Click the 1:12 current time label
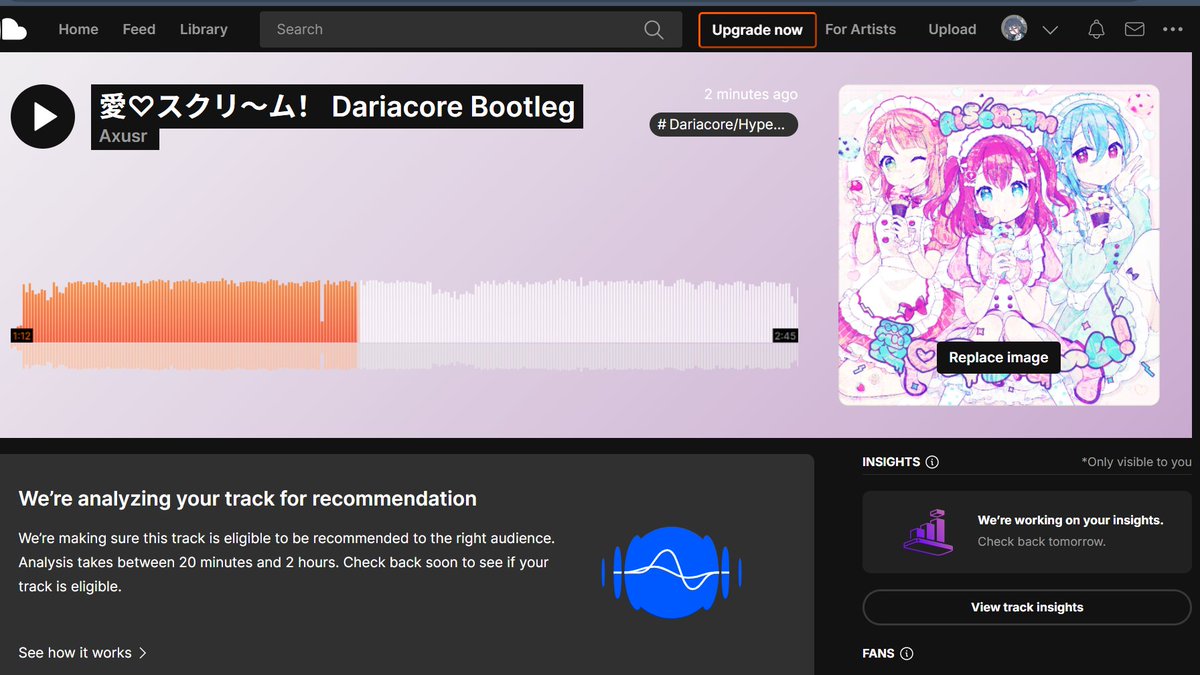The image size is (1200, 675). click(x=21, y=336)
